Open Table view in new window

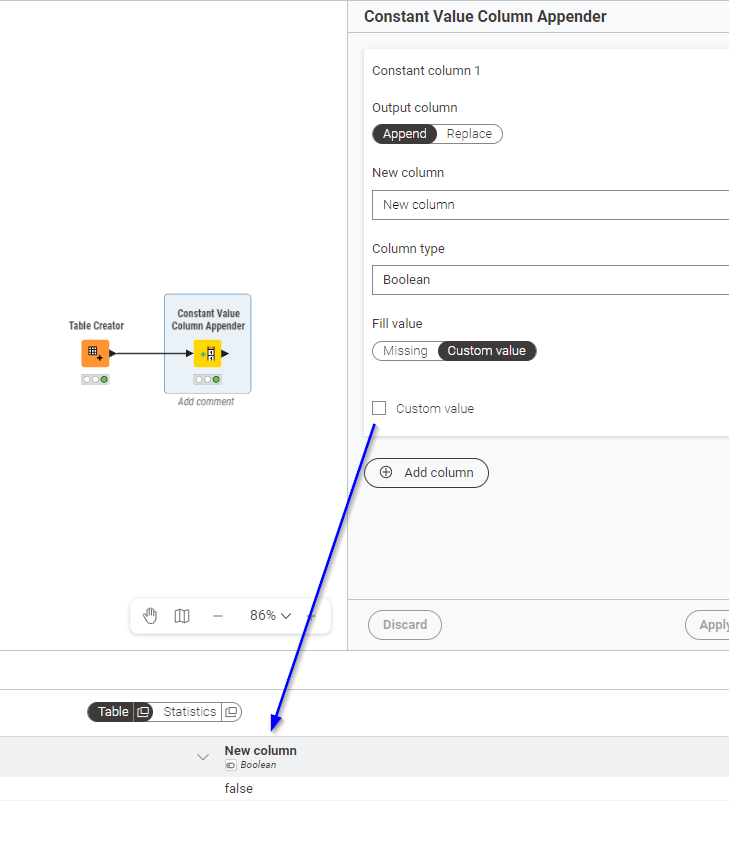coord(143,712)
